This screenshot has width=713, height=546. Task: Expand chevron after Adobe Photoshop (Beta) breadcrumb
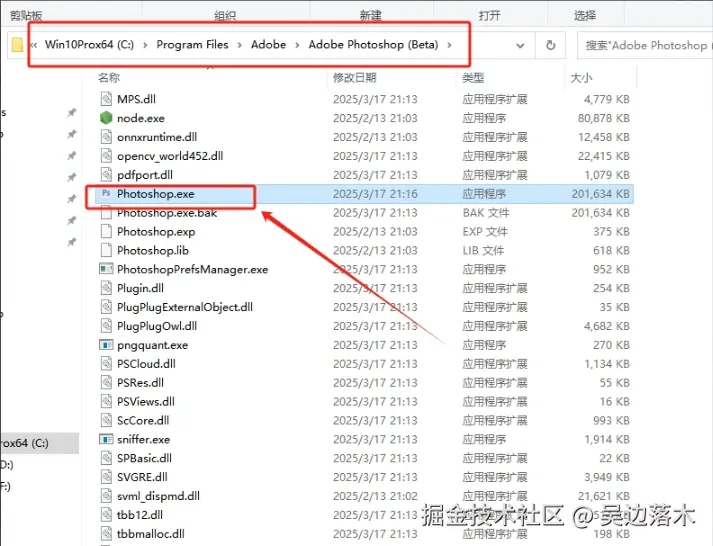pos(449,45)
